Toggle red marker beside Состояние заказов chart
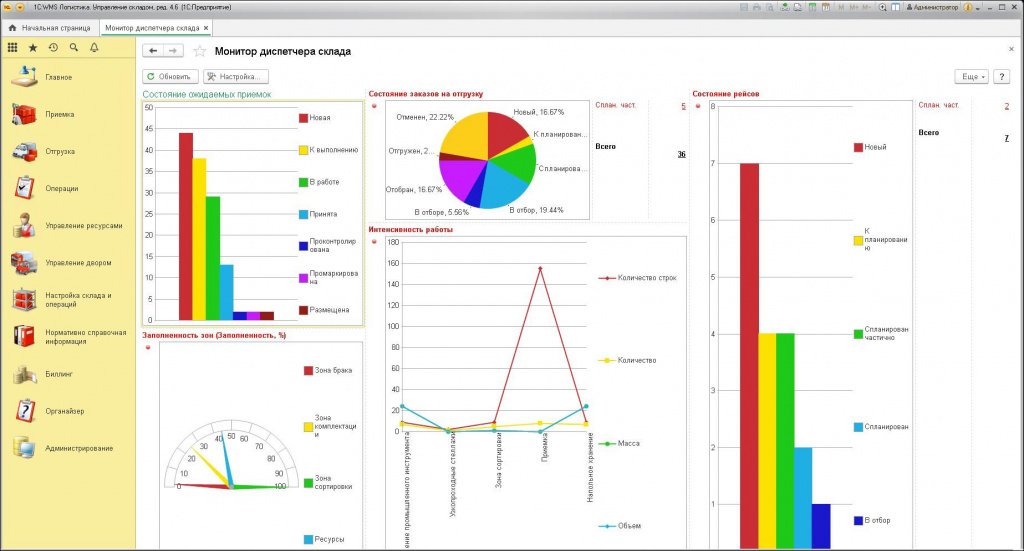1024x551 pixels. pyautogui.click(x=374, y=106)
